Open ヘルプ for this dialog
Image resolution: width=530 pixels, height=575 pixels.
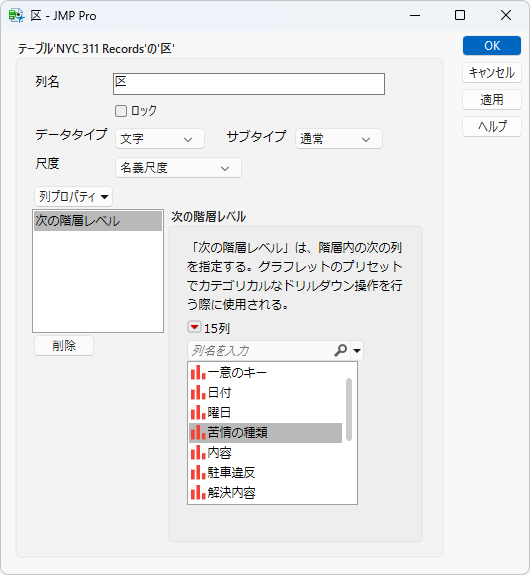(491, 127)
